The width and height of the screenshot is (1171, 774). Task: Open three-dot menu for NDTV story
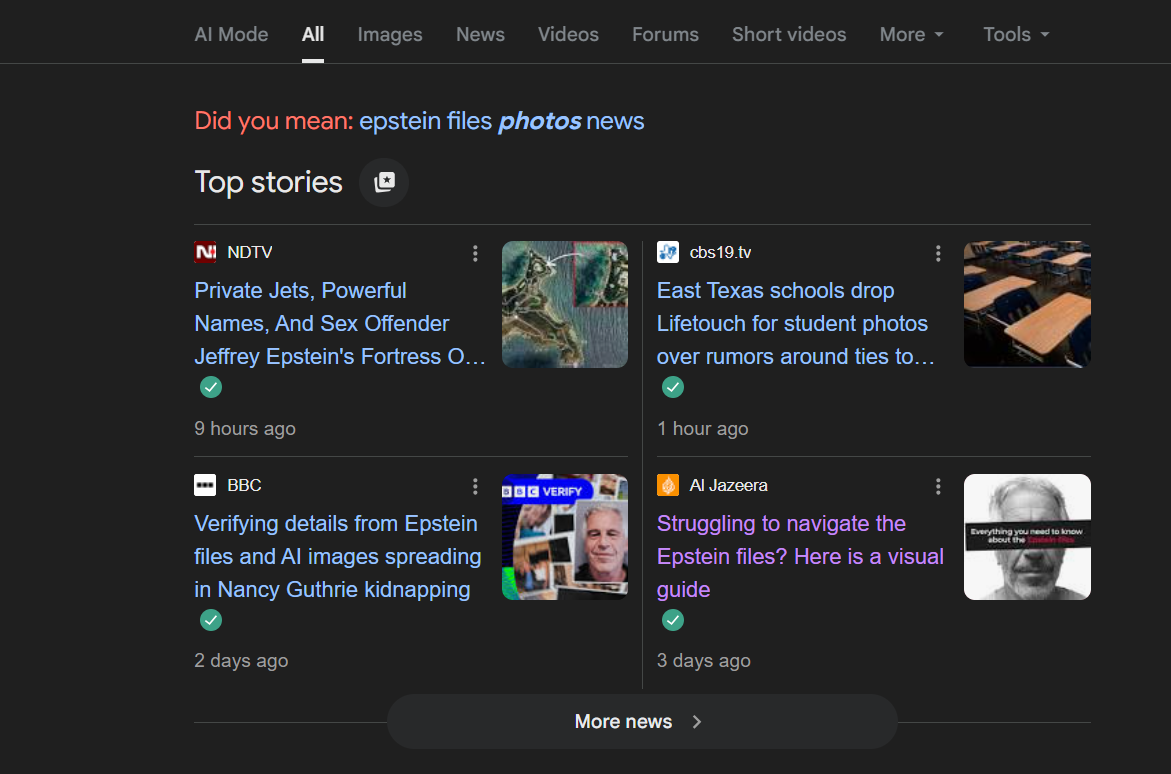(x=475, y=253)
